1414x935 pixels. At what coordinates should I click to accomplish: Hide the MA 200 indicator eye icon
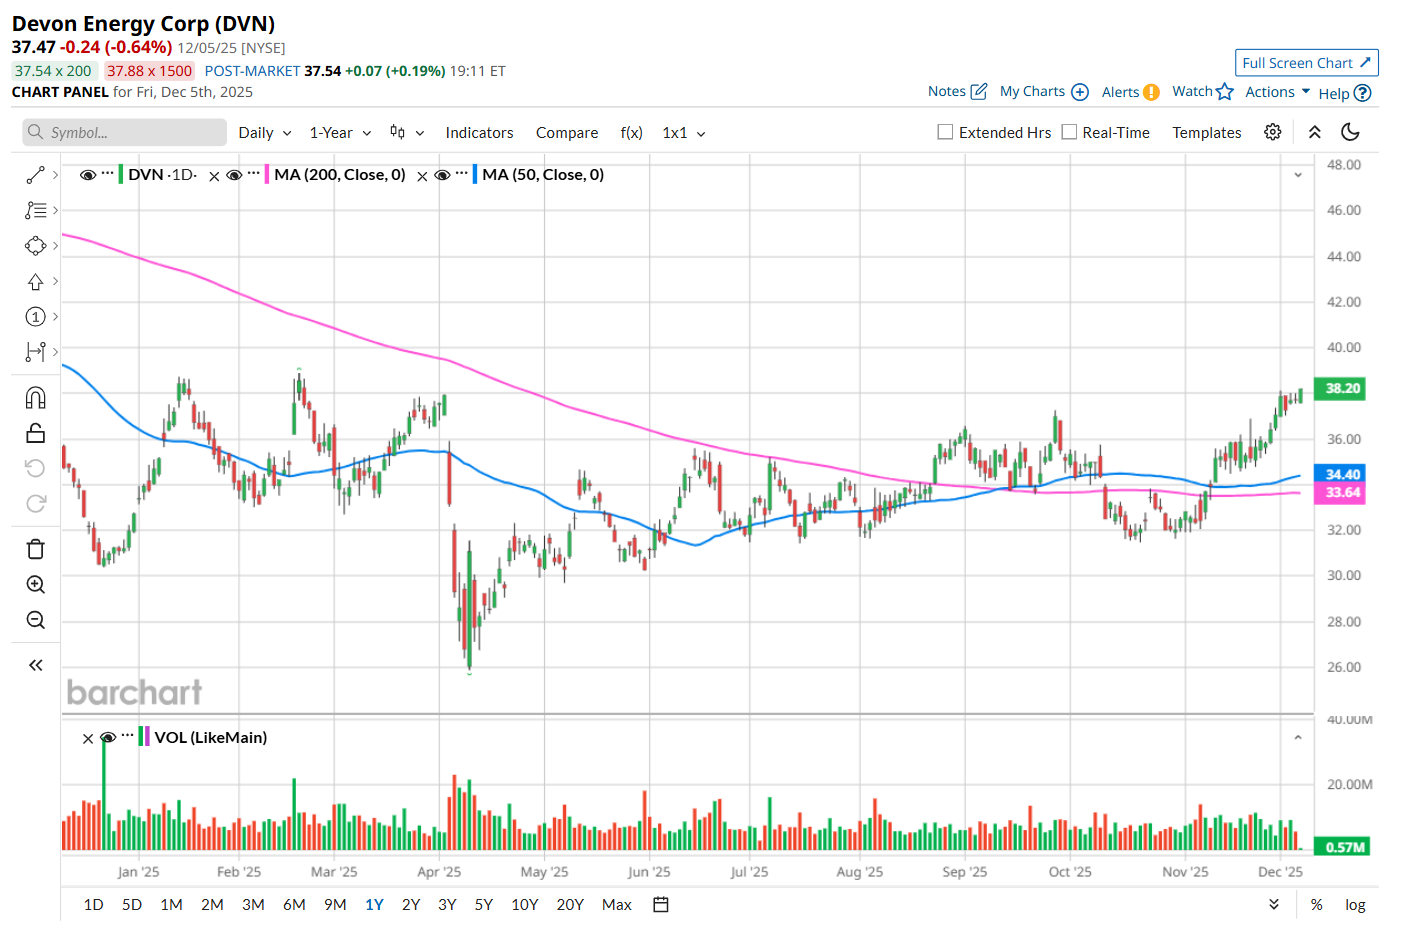(234, 175)
